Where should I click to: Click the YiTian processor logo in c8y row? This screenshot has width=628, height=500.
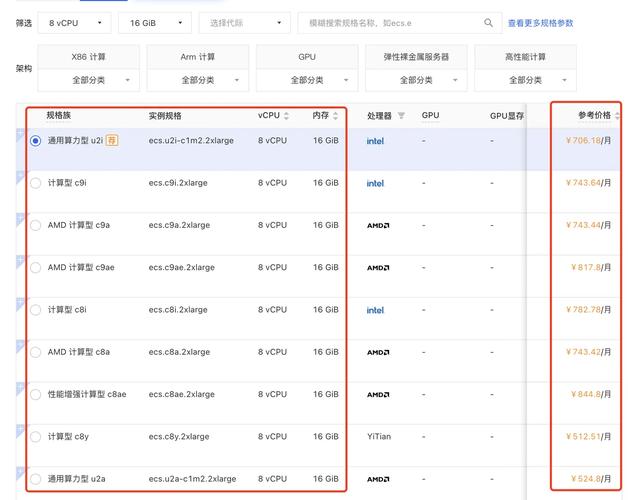point(378,437)
